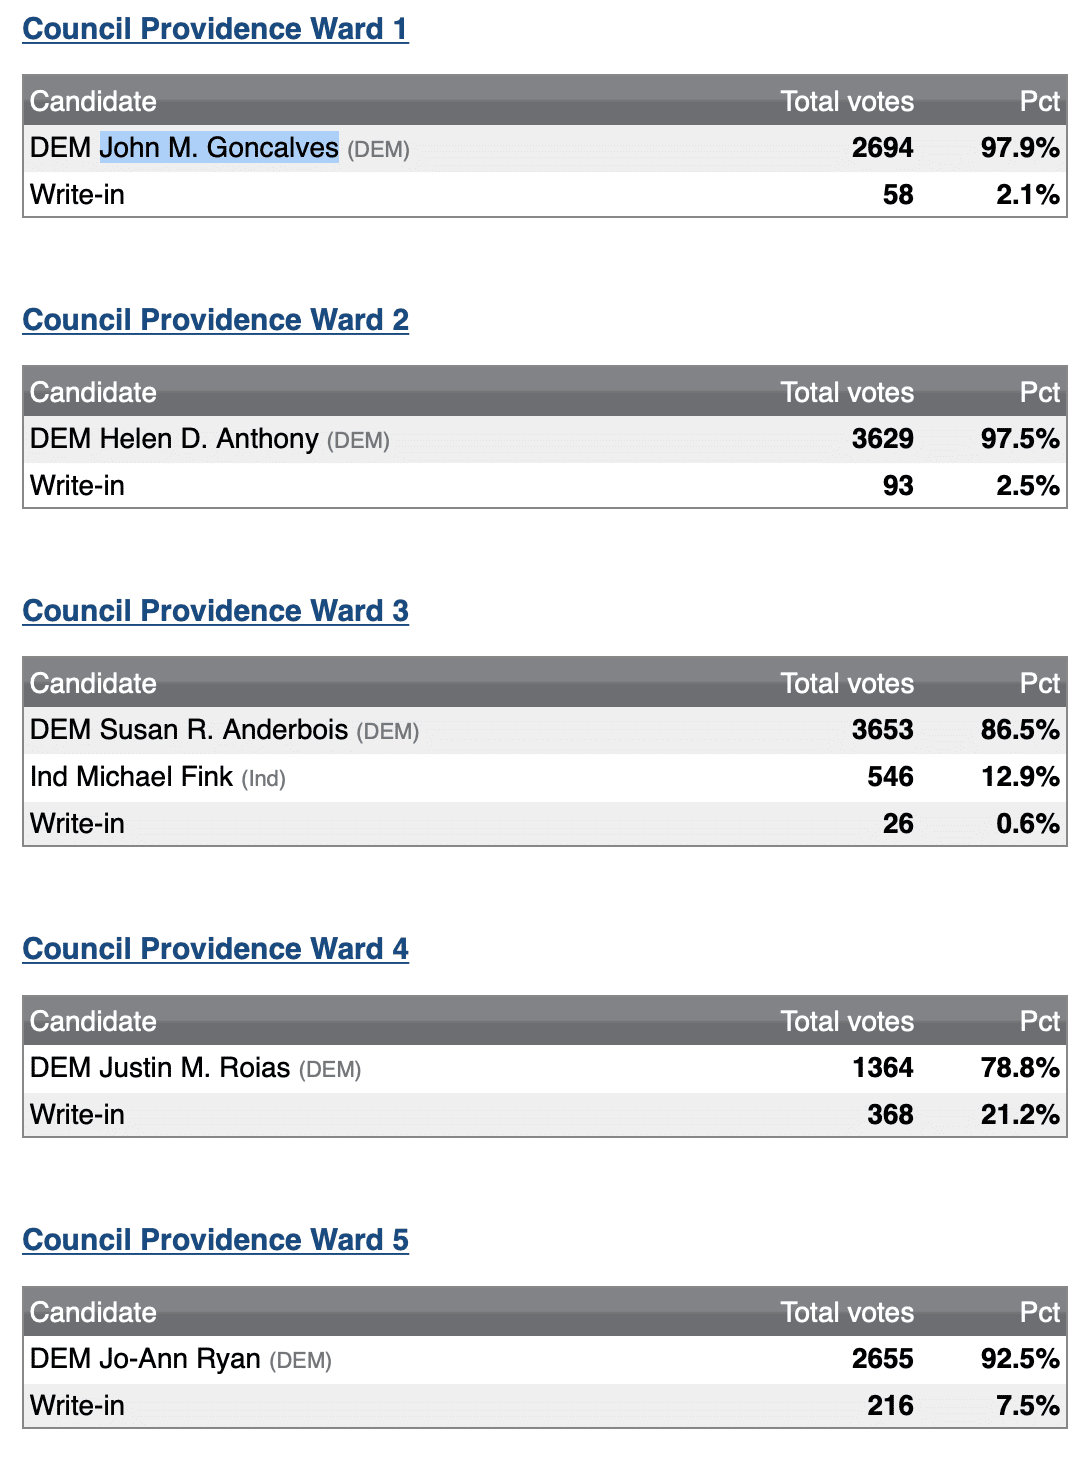Click Ward 1 Total votes column header
Viewport: 1092px width, 1464px height.
pyautogui.click(x=847, y=101)
